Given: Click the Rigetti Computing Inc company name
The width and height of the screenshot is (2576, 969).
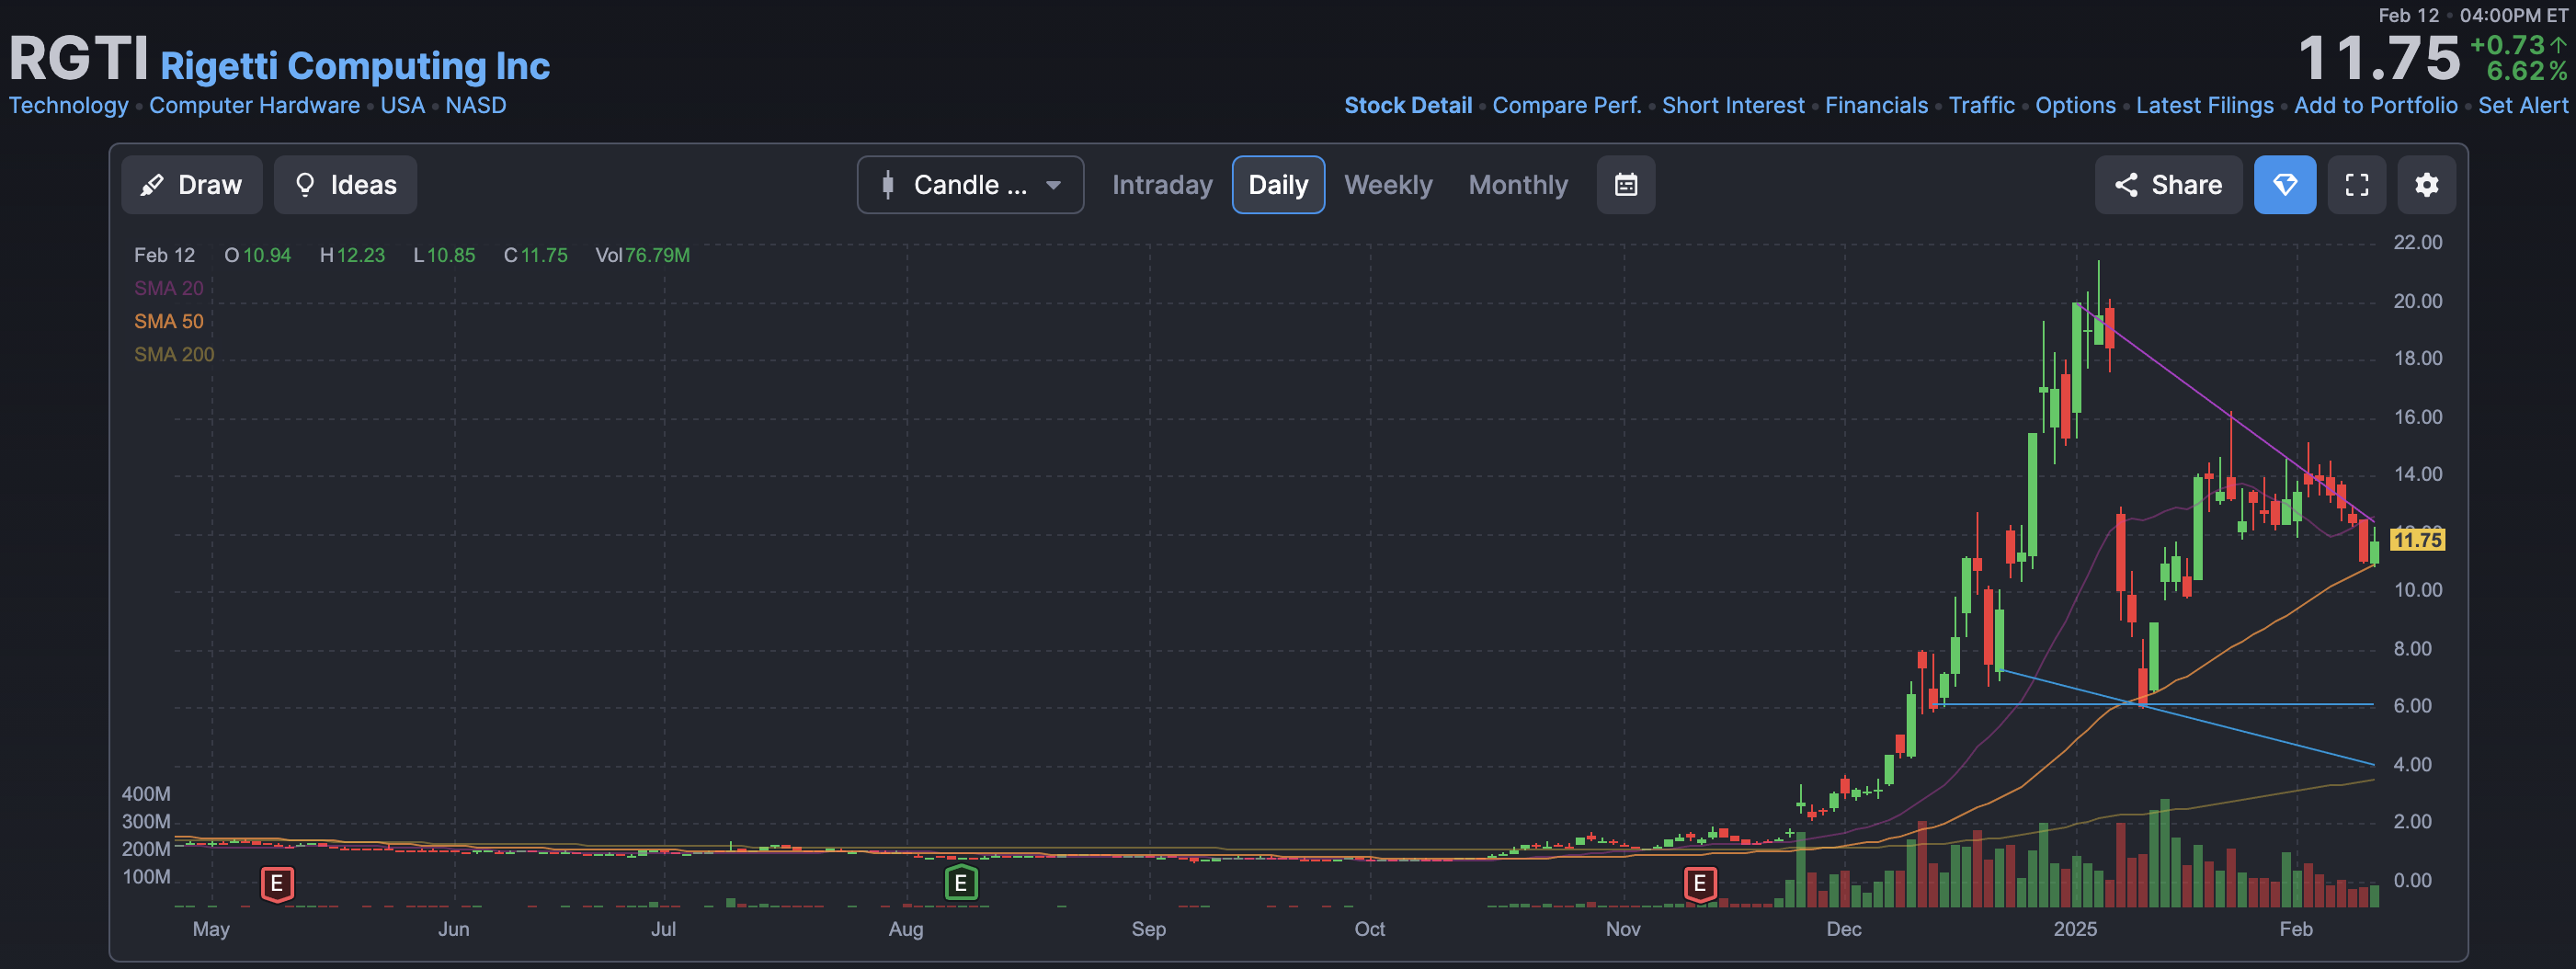Looking at the screenshot, I should coord(355,66).
